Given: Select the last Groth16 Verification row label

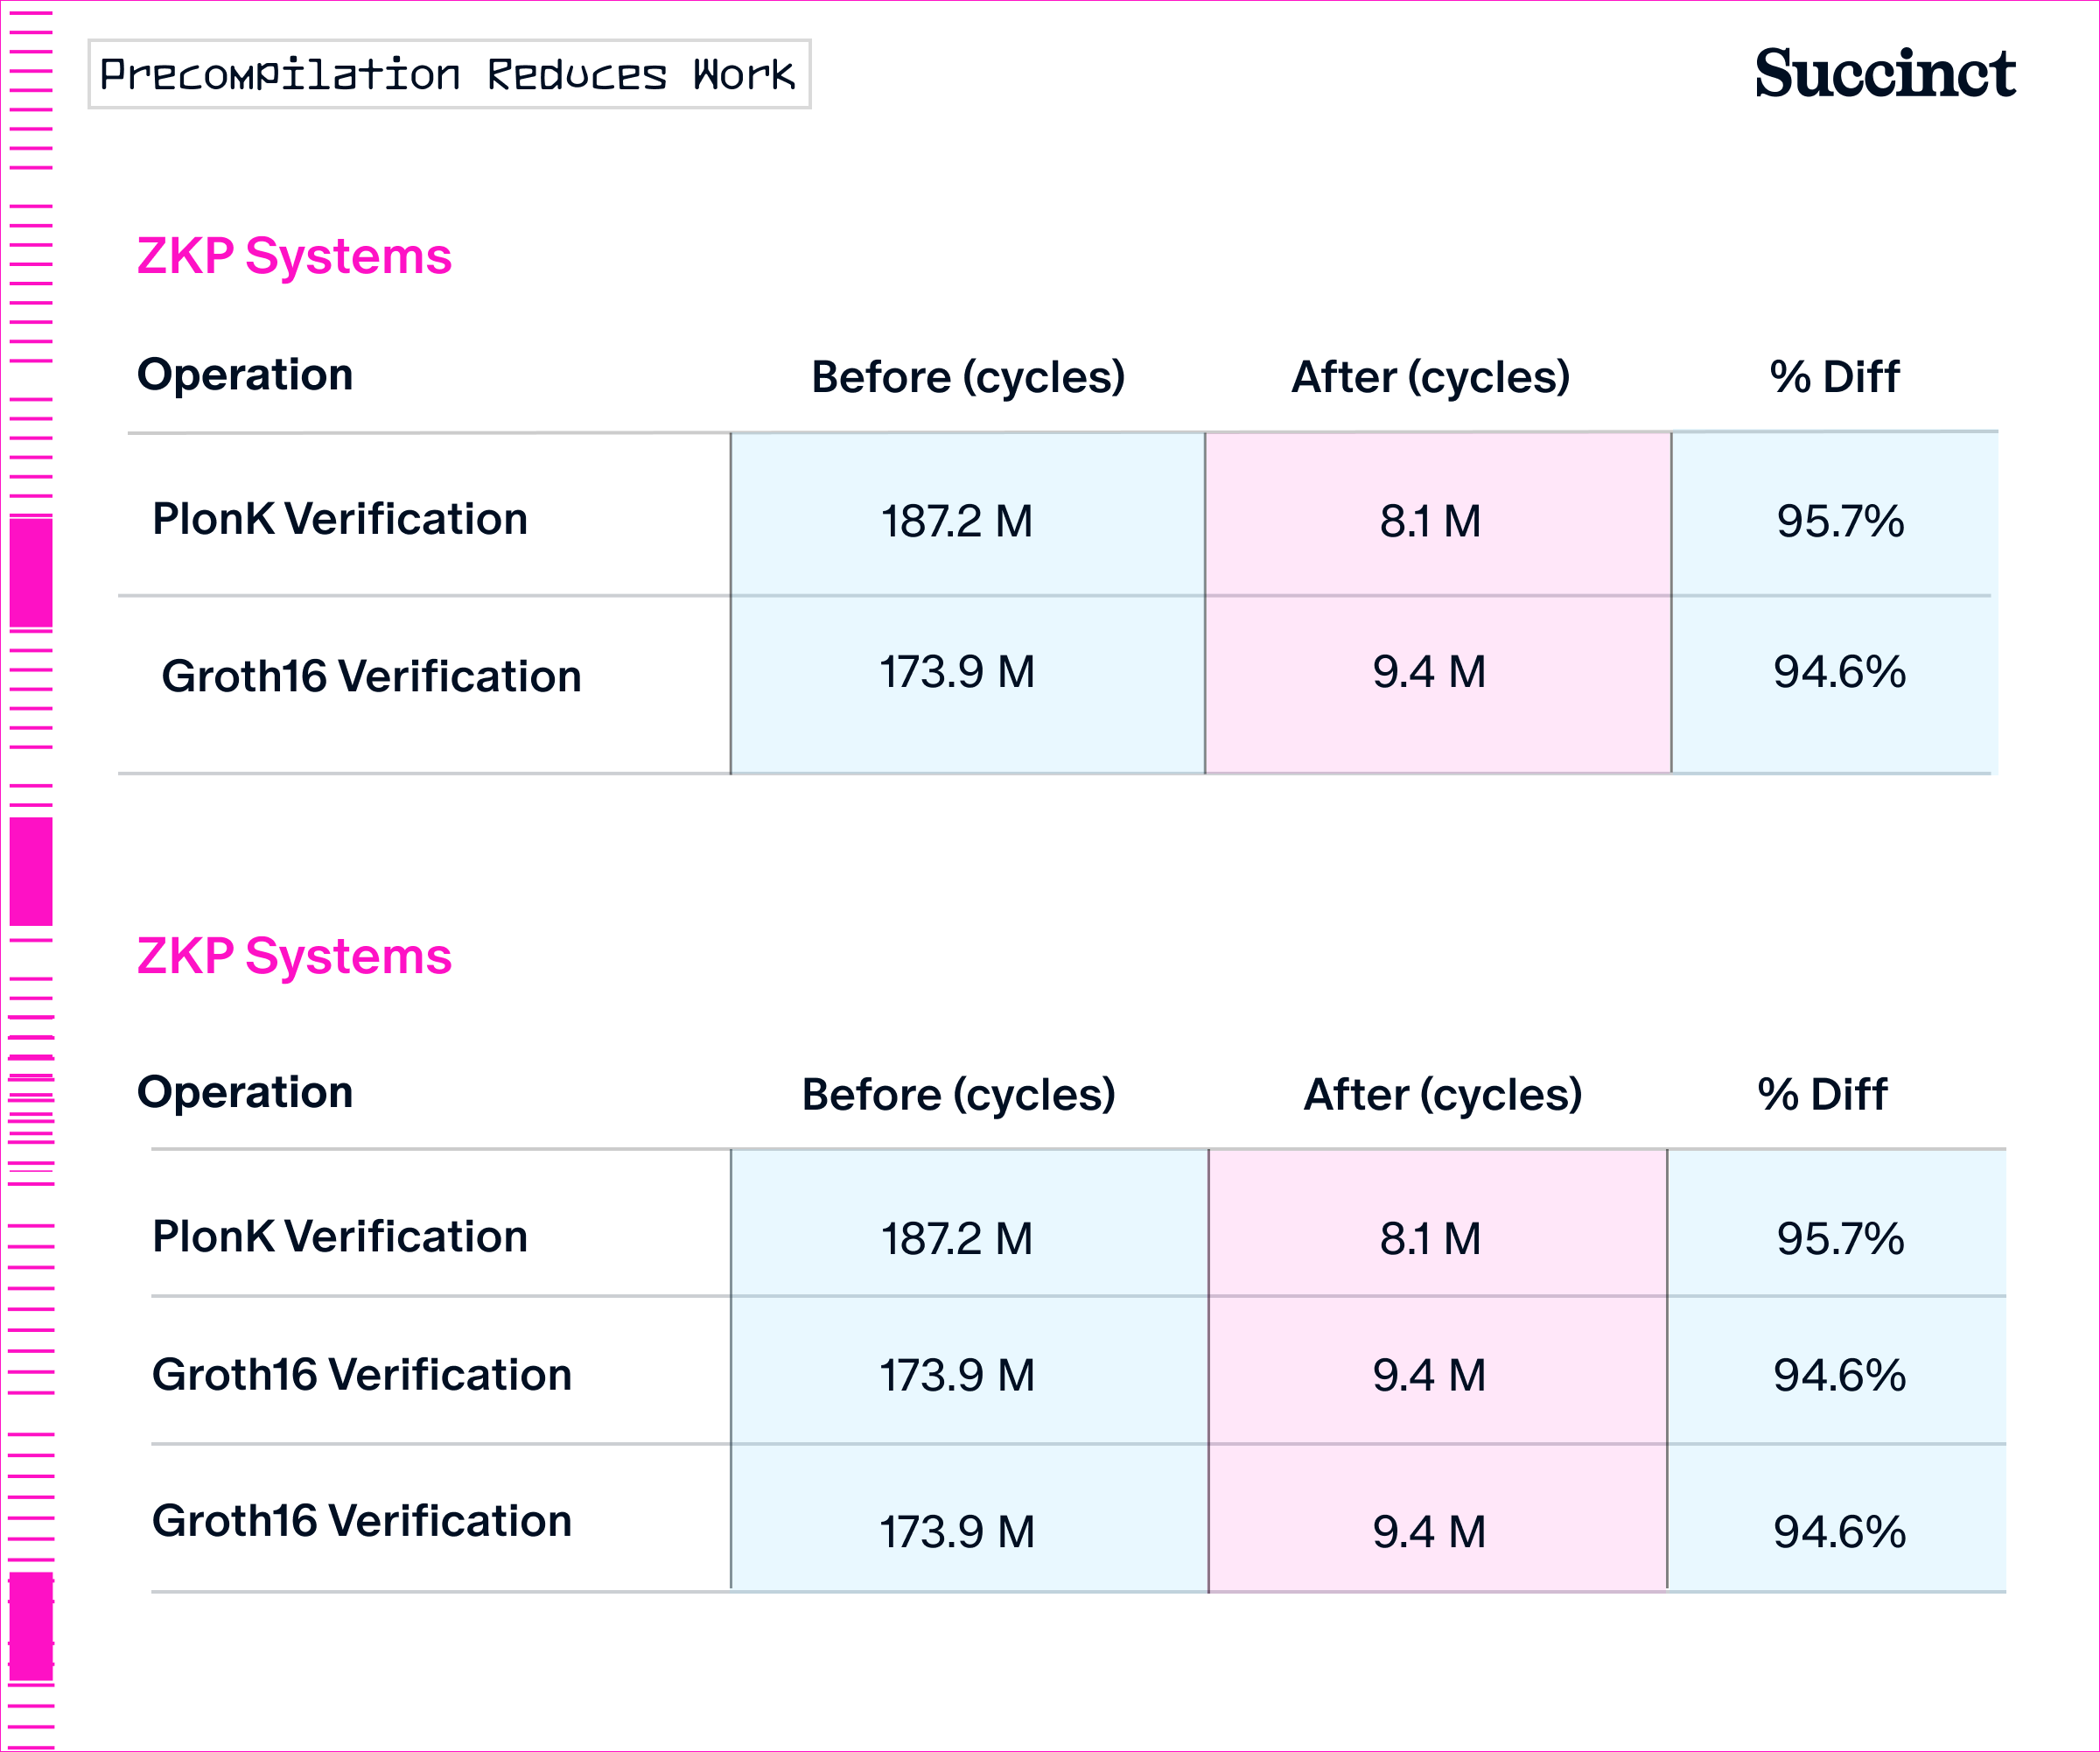Looking at the screenshot, I should tap(362, 1521).
